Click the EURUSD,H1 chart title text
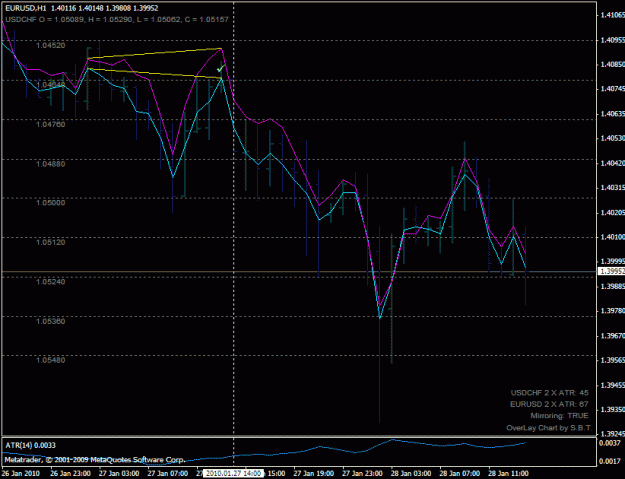Viewport: 625px width, 479px height. (x=25, y=8)
